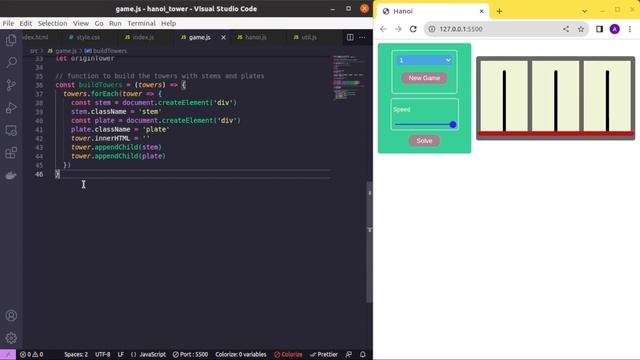Close the game.js tab

(x=223, y=37)
